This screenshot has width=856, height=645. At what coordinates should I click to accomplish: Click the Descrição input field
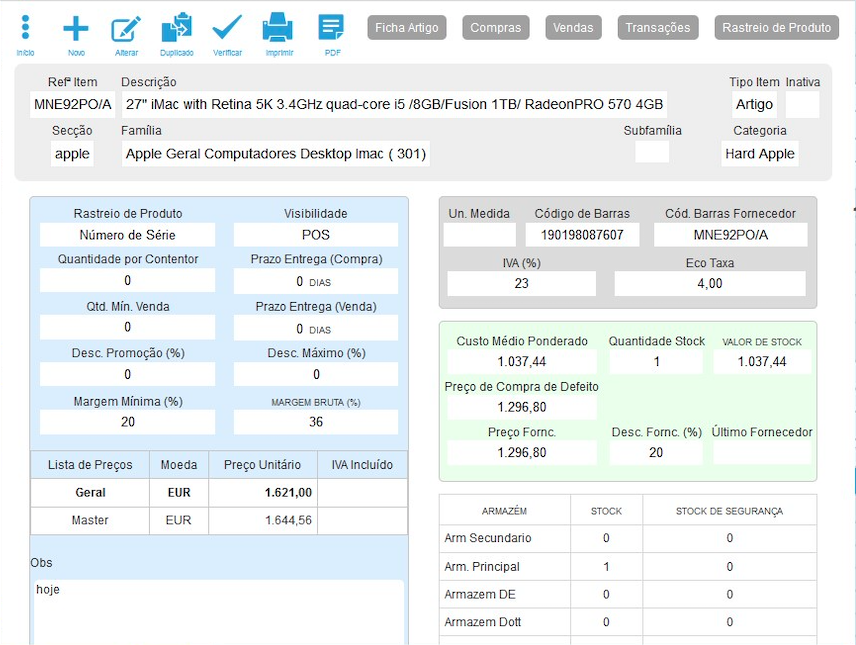point(394,104)
